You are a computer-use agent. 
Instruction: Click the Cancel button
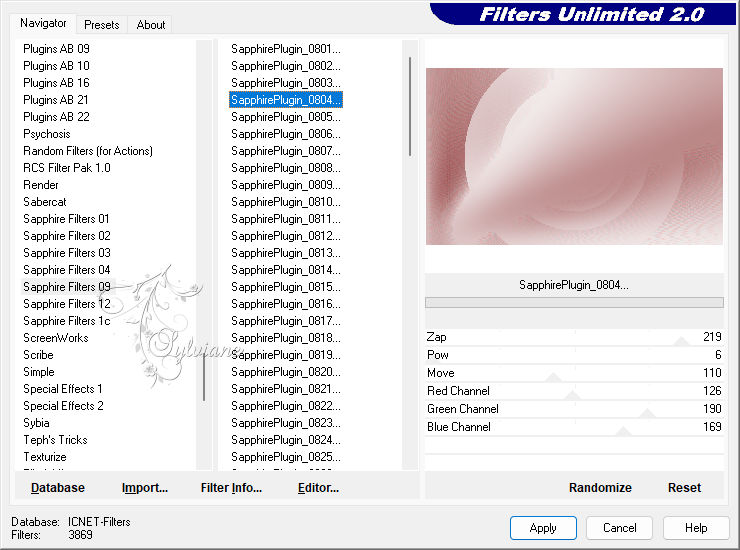tap(620, 528)
